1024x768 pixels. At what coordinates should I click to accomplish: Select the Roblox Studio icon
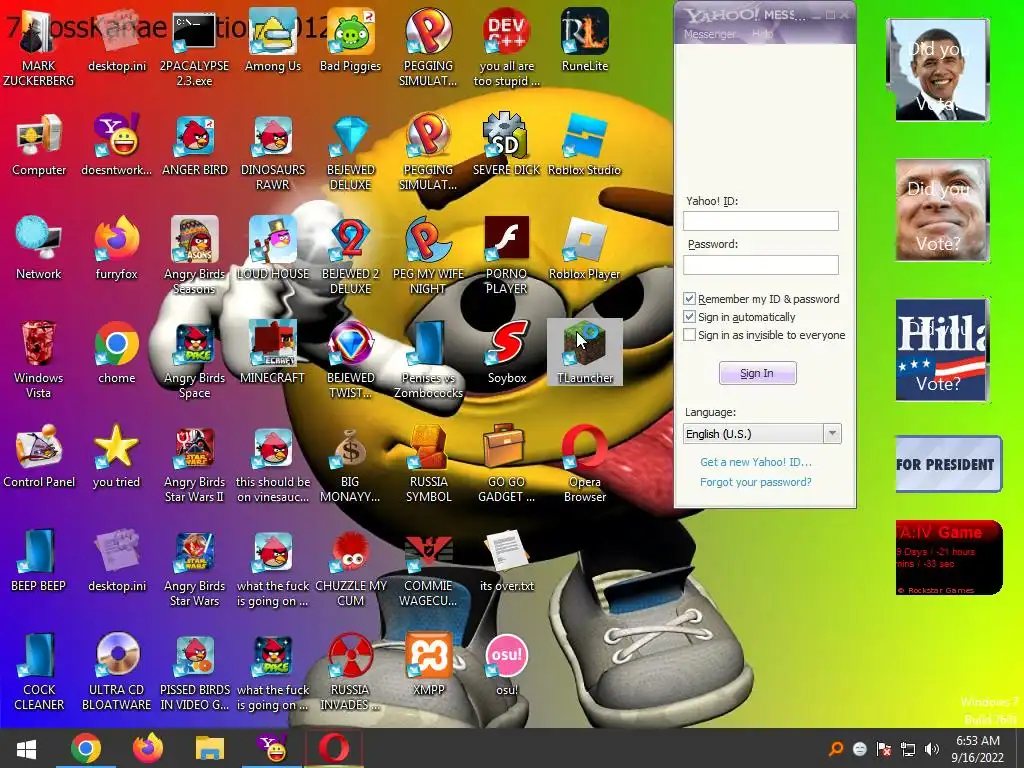pos(584,146)
